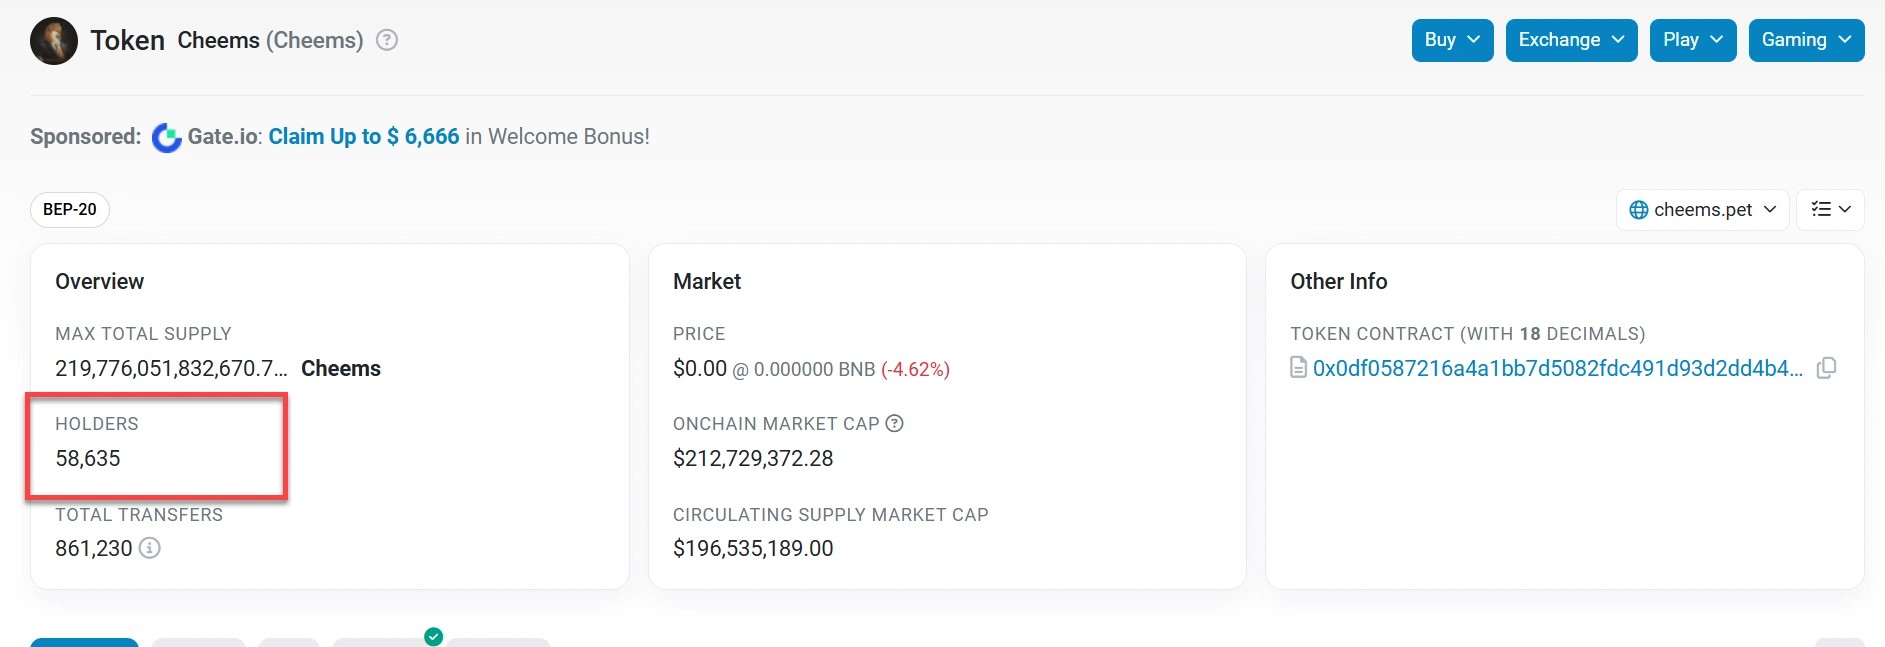1885x647 pixels.
Task: Open the token contract address link
Action: pyautogui.click(x=1557, y=368)
